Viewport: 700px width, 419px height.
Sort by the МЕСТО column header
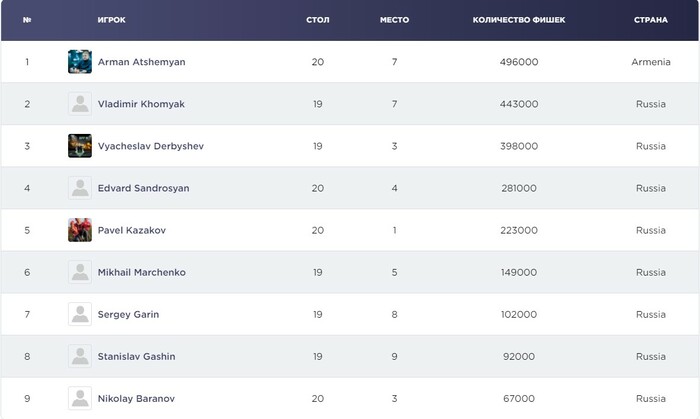click(395, 20)
